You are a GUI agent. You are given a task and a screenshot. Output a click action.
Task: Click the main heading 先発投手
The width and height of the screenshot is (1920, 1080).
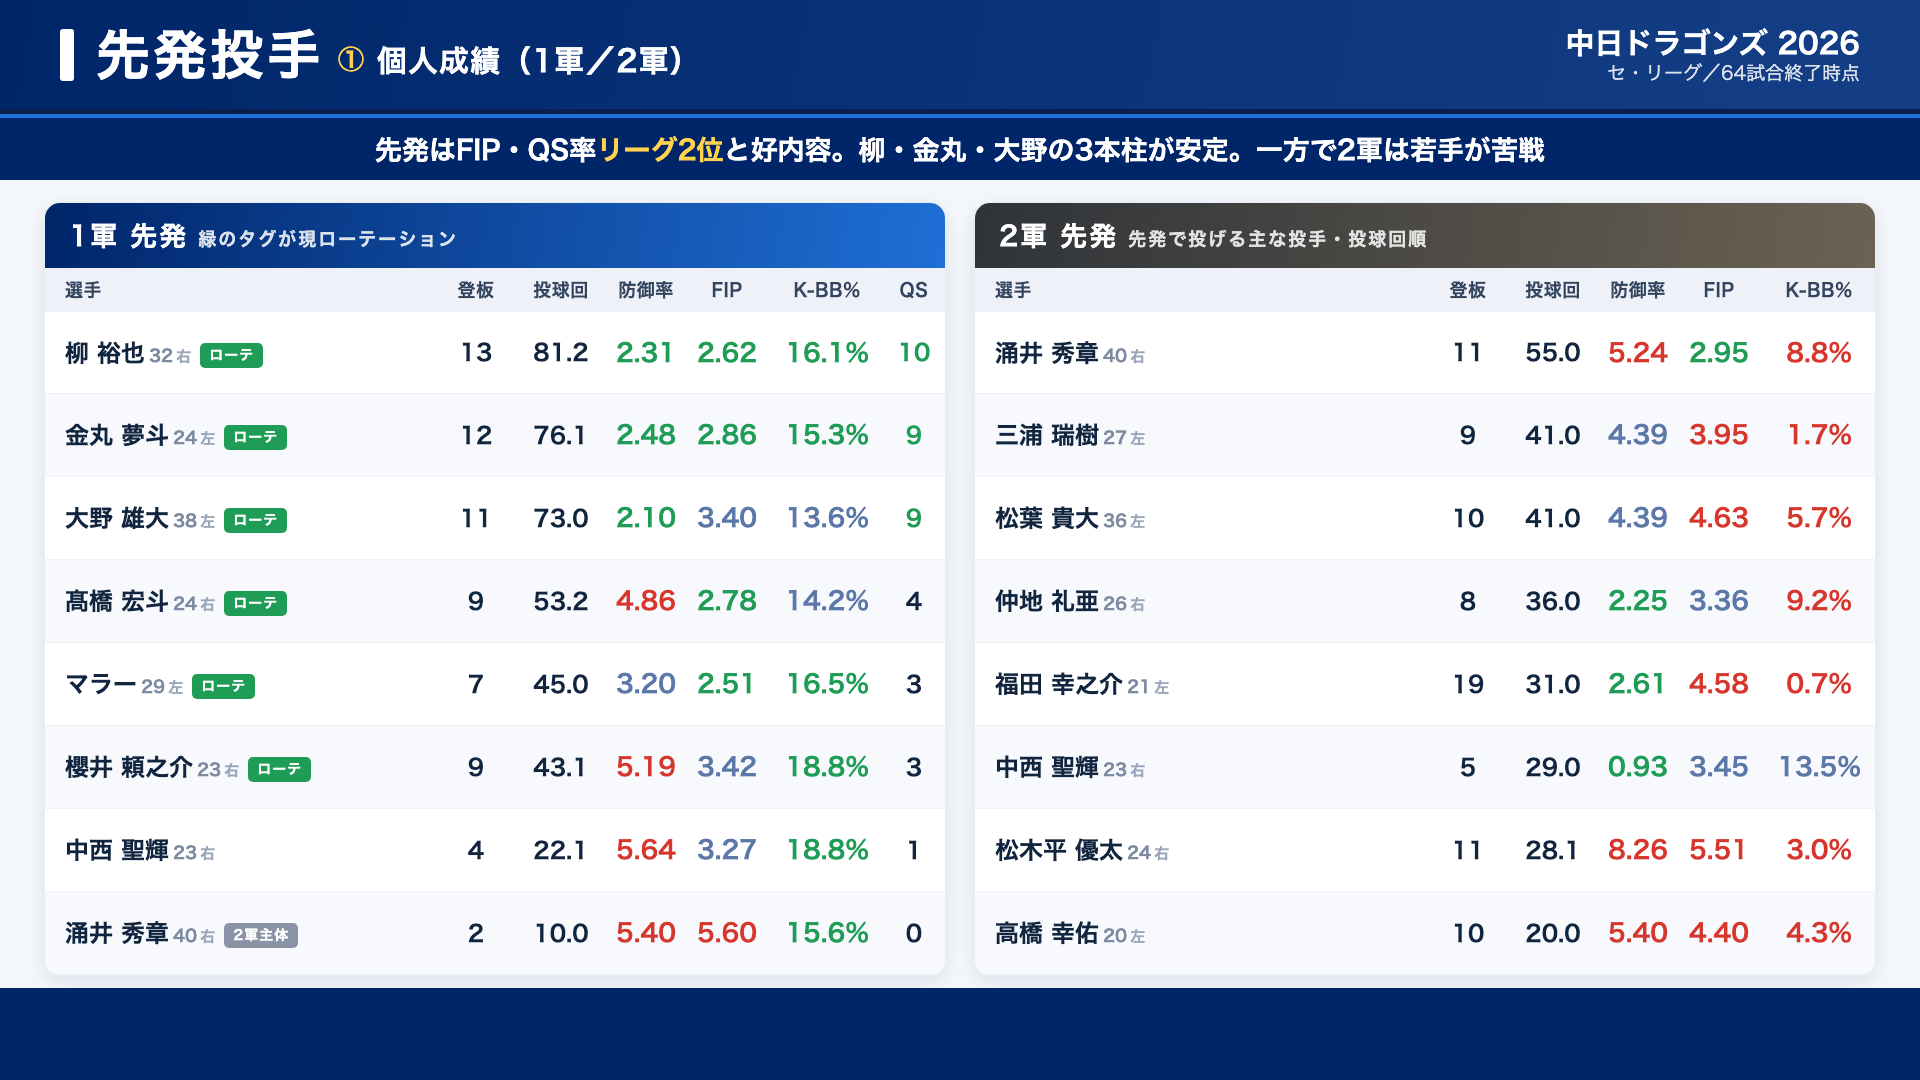pyautogui.click(x=208, y=55)
